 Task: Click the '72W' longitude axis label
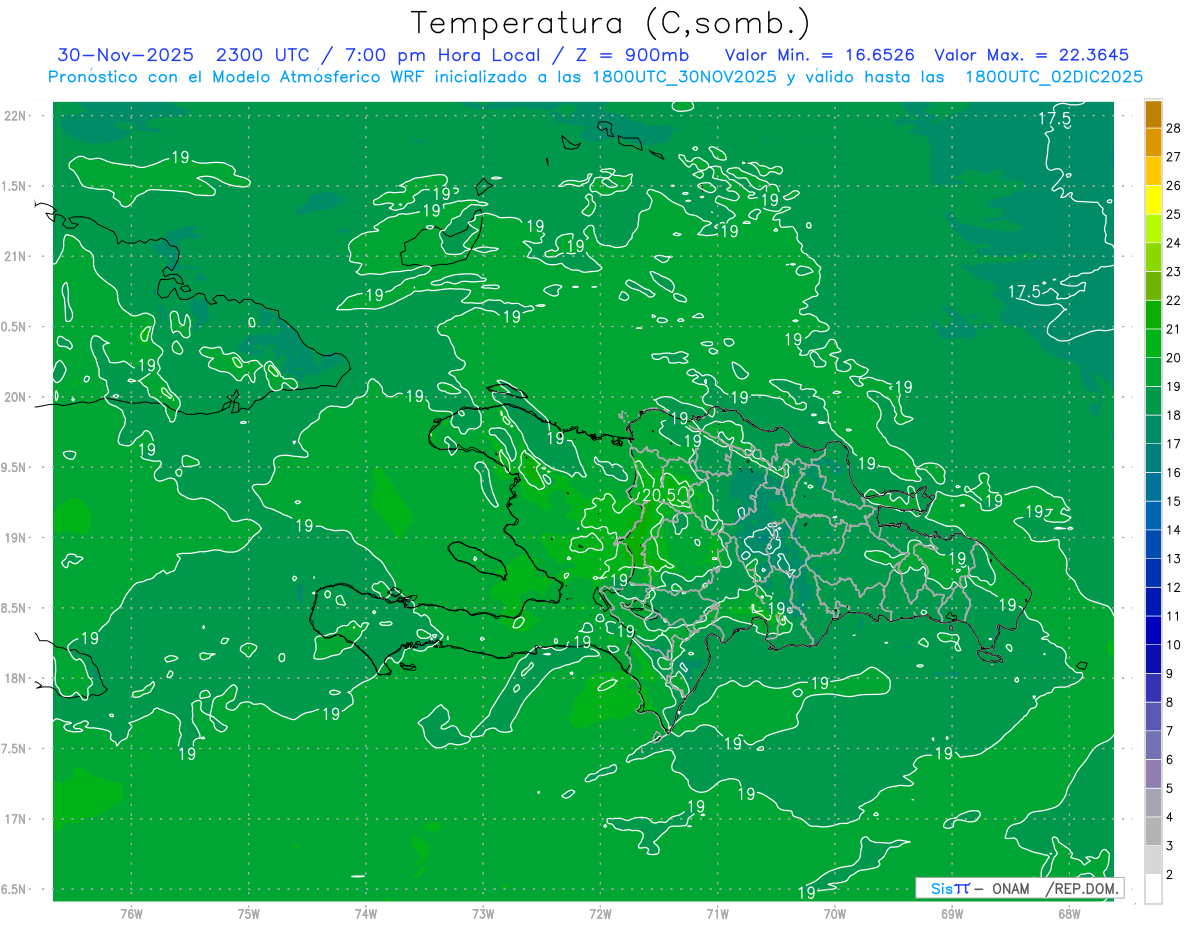click(601, 913)
